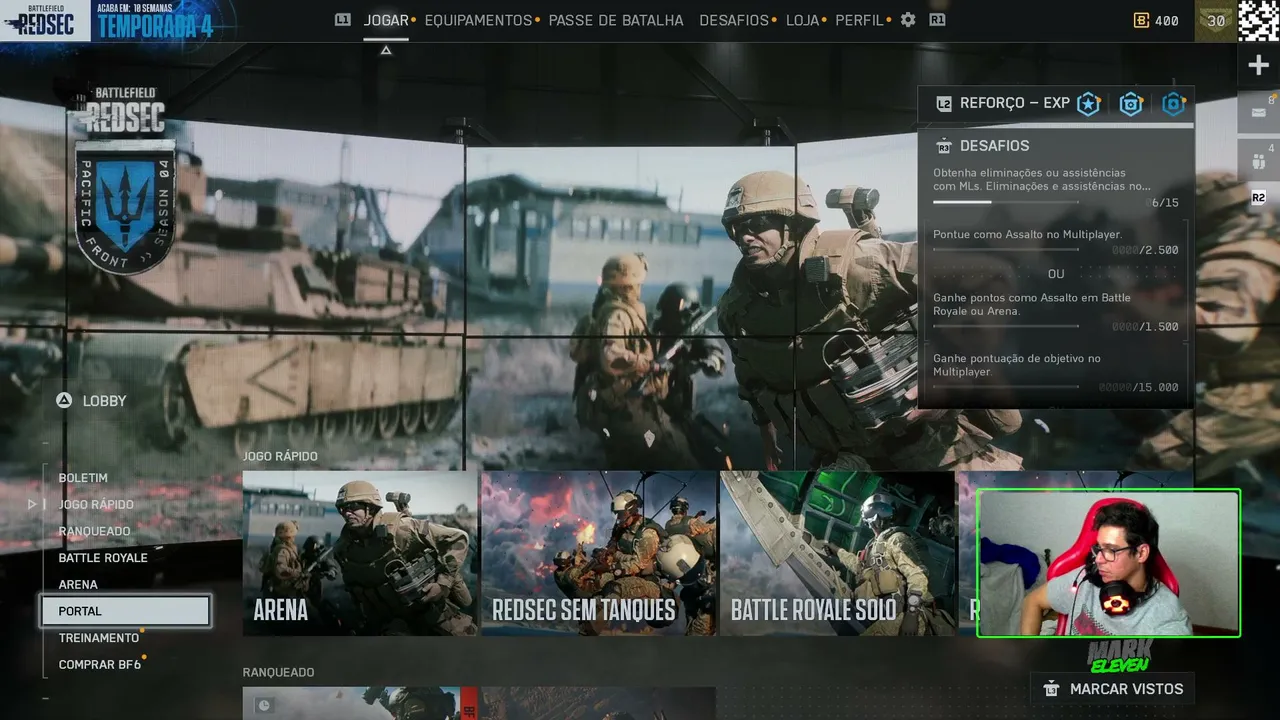The image size is (1280, 720).
Task: Click the "Obtenha eliminações ou assistências" challenge text
Action: [x=1042, y=180]
